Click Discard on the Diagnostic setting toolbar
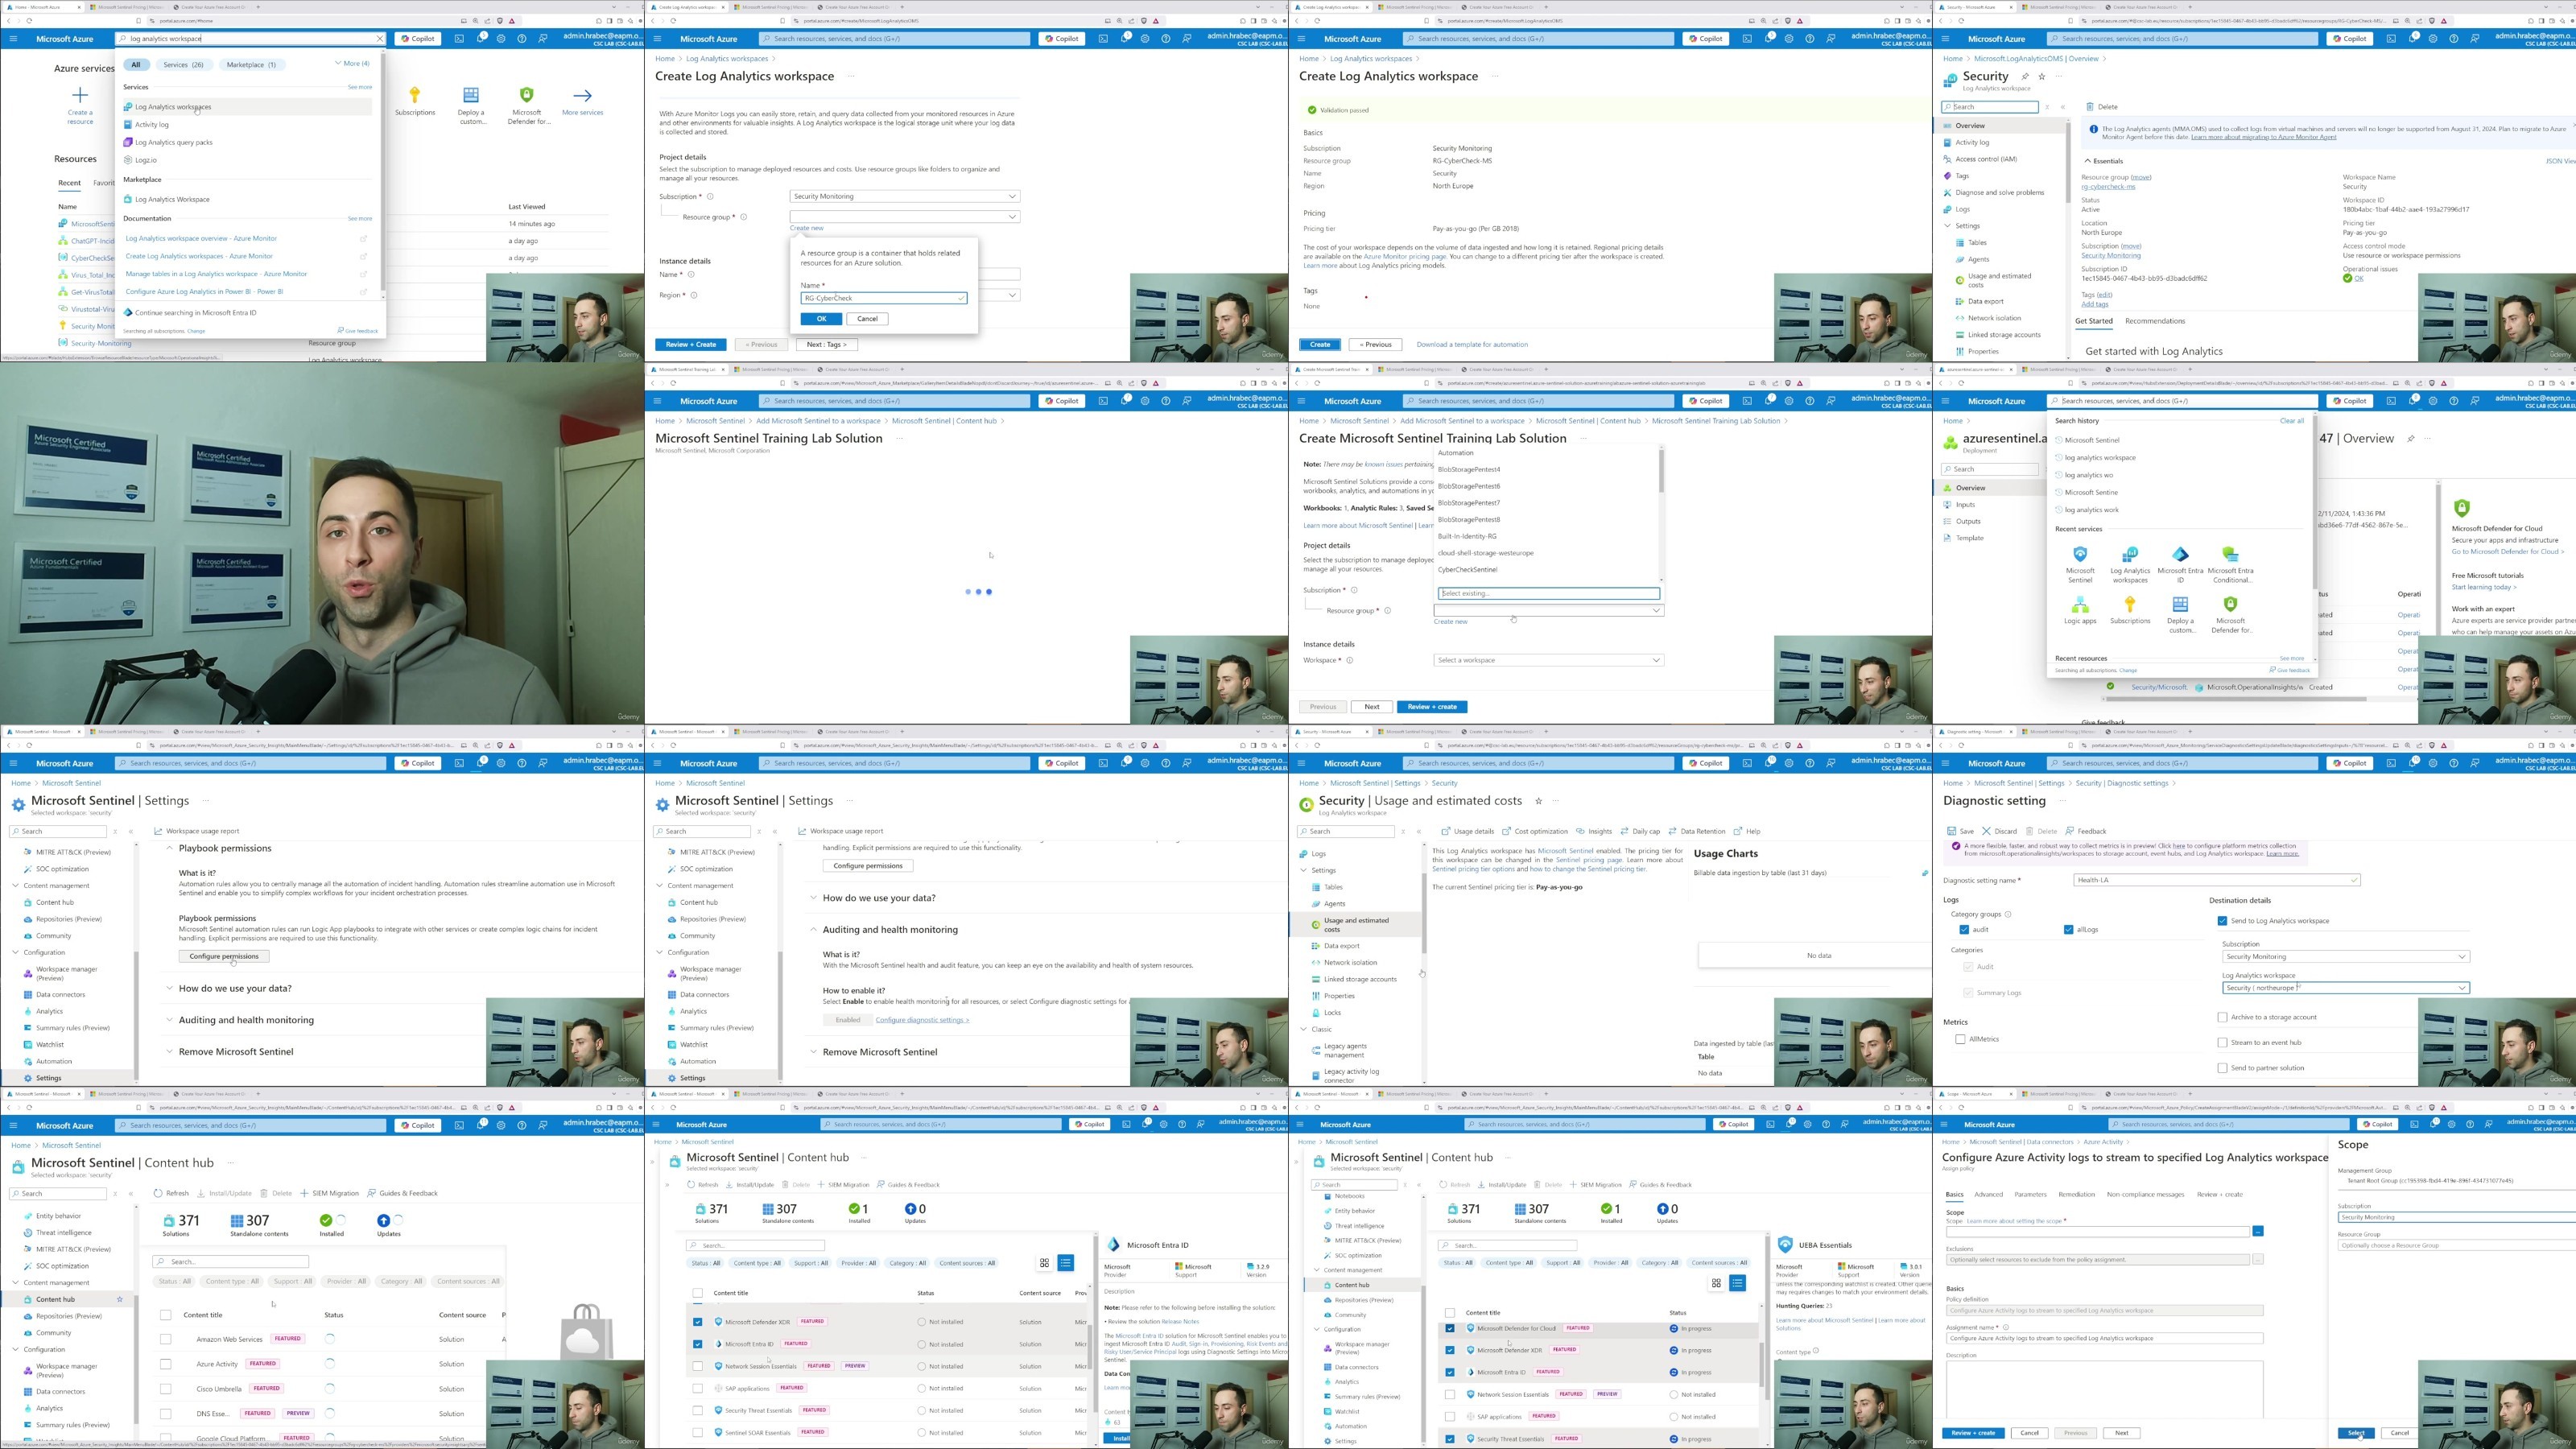This screenshot has height=1449, width=2576. coord(2000,831)
